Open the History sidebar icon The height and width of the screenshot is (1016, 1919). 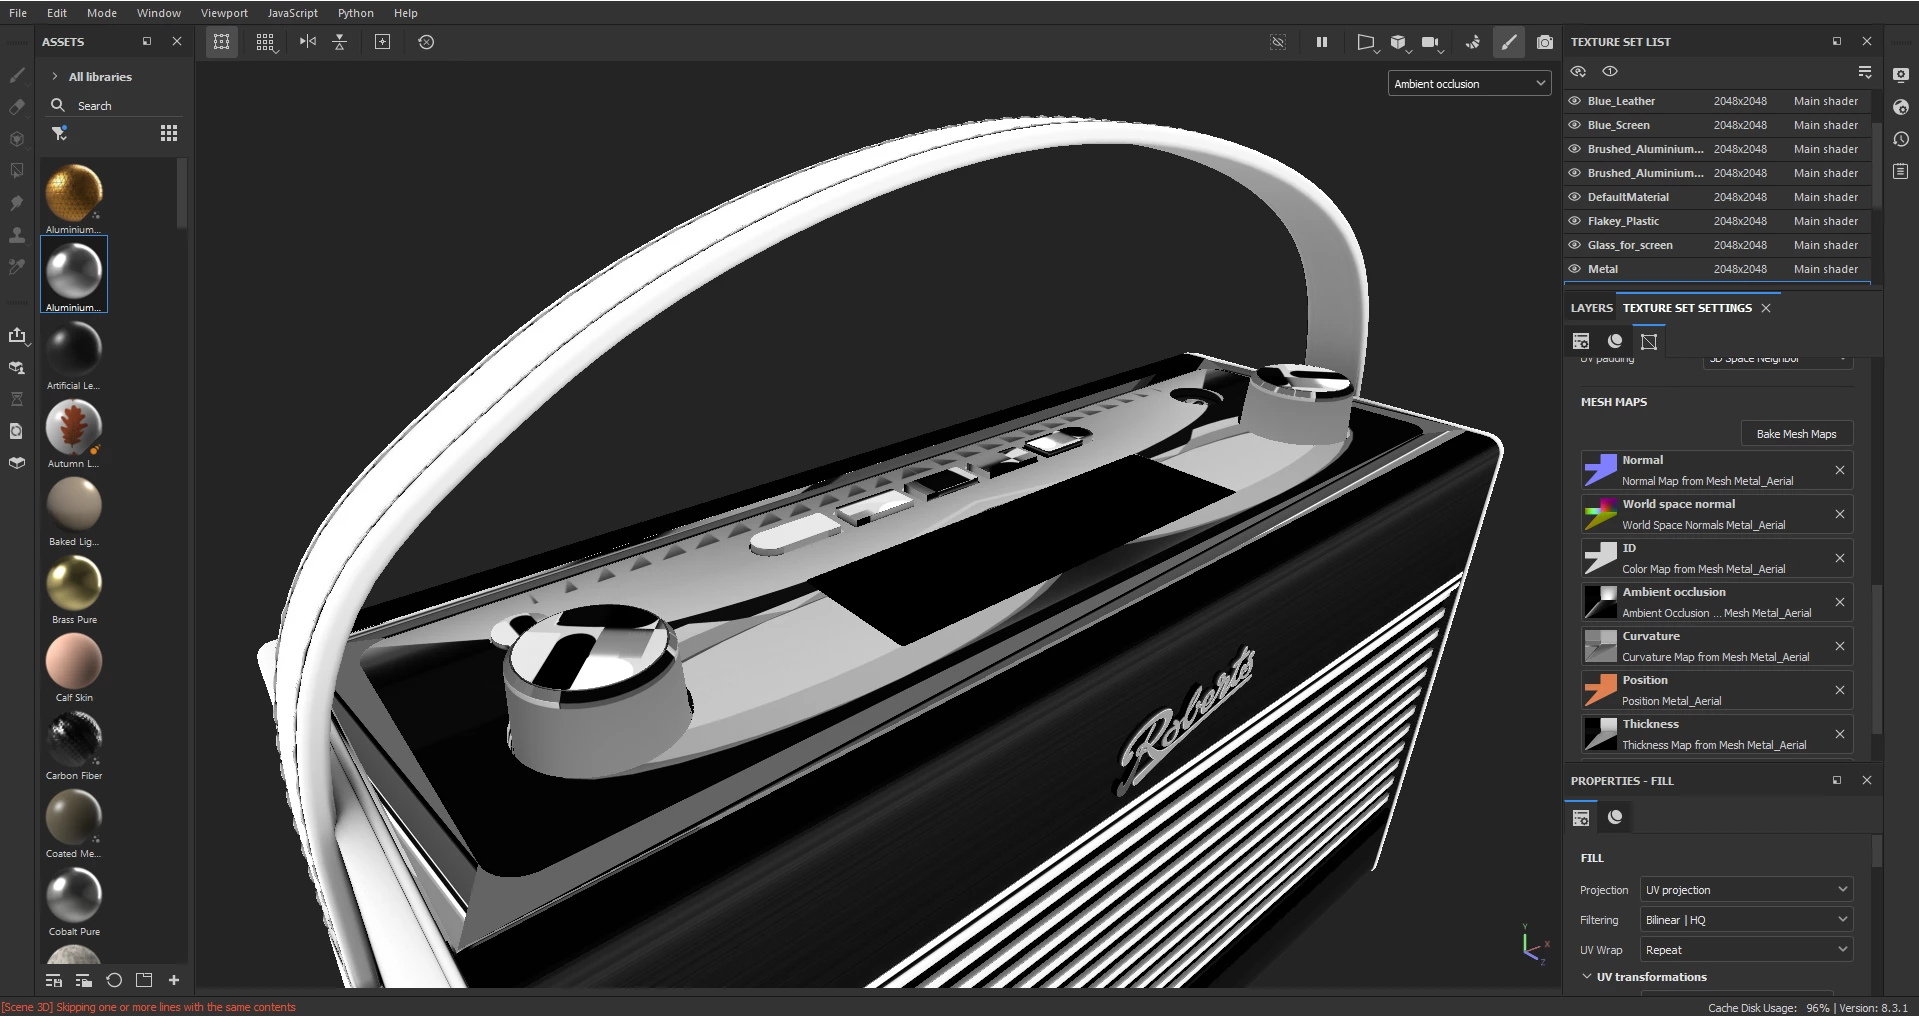click(1901, 139)
